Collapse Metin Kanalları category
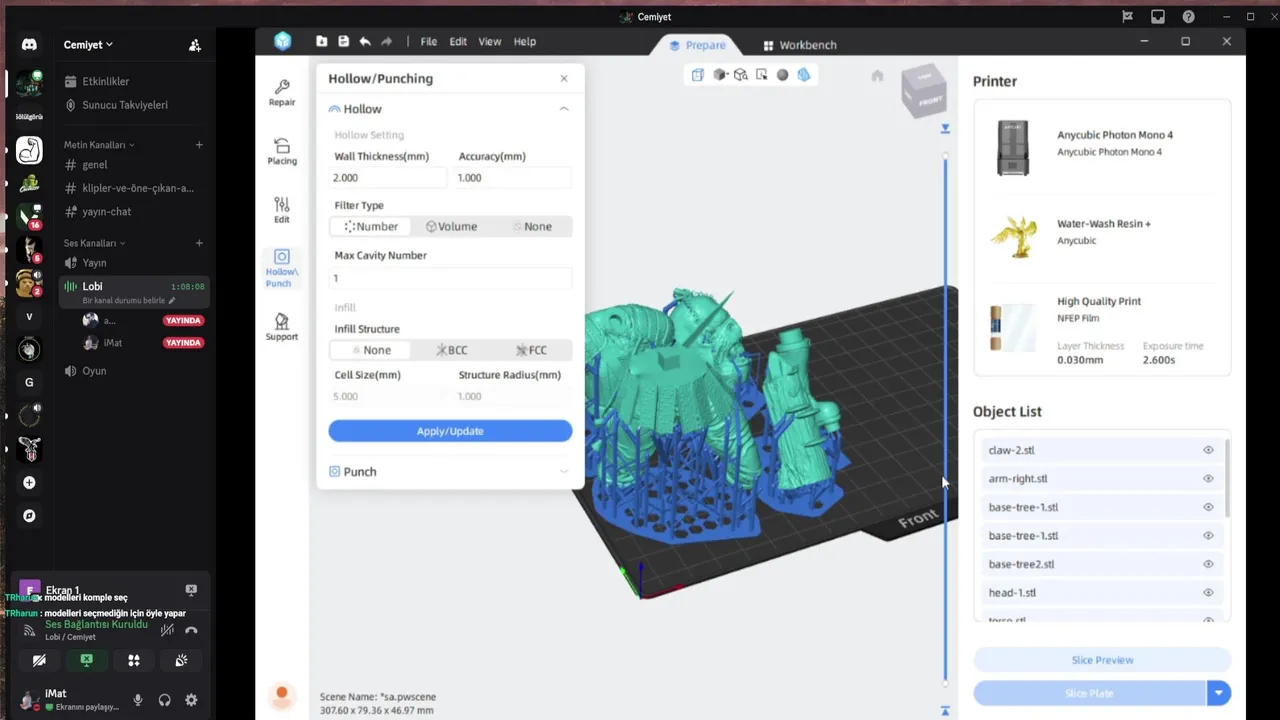This screenshot has height=720, width=1280. [x=99, y=145]
